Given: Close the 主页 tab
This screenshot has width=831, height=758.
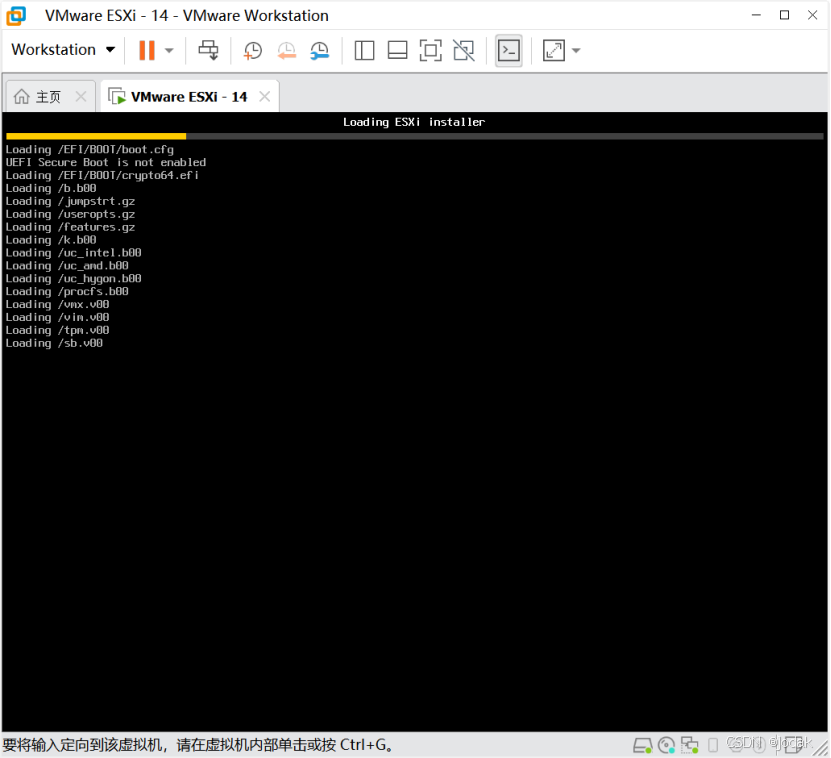Looking at the screenshot, I should click(81, 96).
